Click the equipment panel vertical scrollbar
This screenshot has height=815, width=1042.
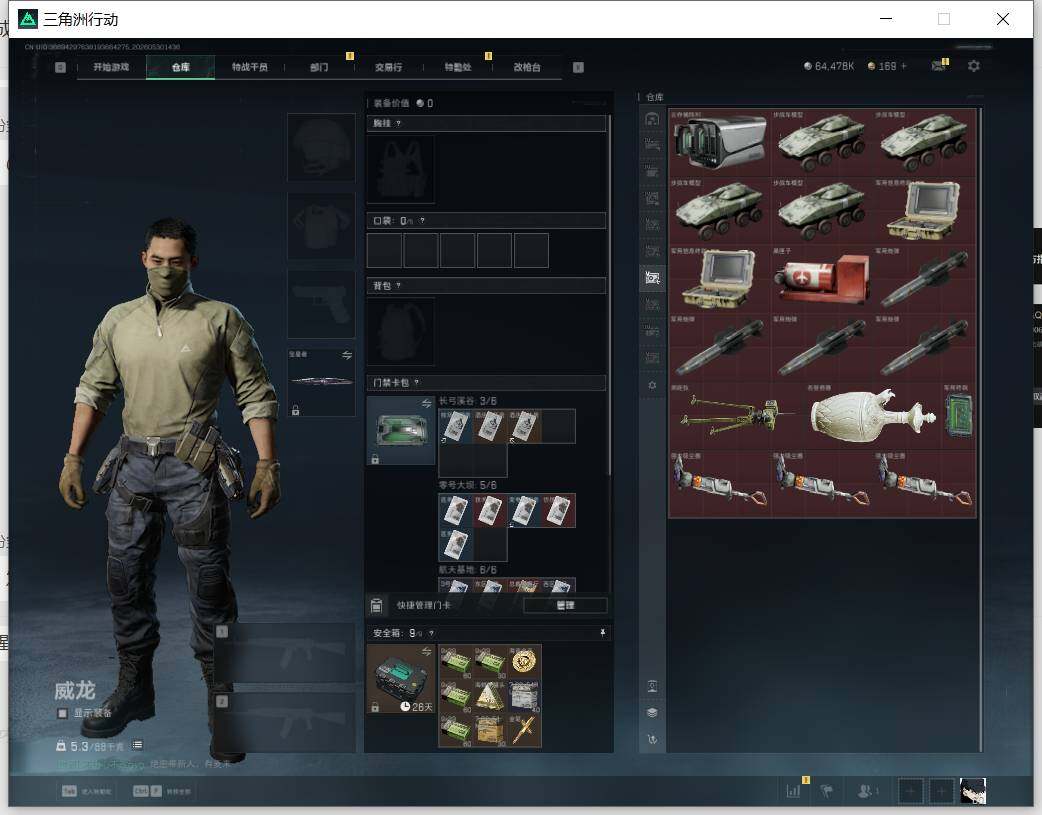(609, 296)
